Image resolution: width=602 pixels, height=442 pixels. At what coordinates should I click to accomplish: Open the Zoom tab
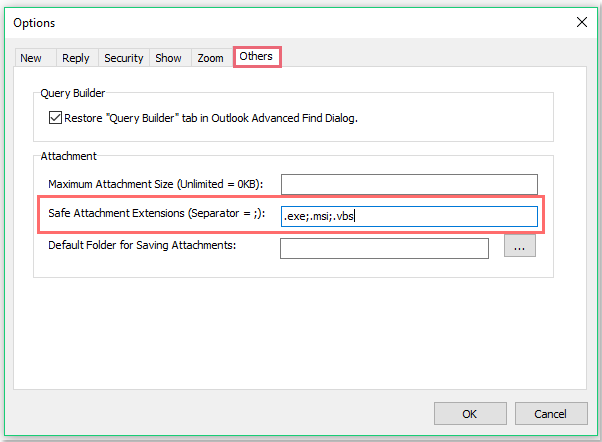[210, 58]
